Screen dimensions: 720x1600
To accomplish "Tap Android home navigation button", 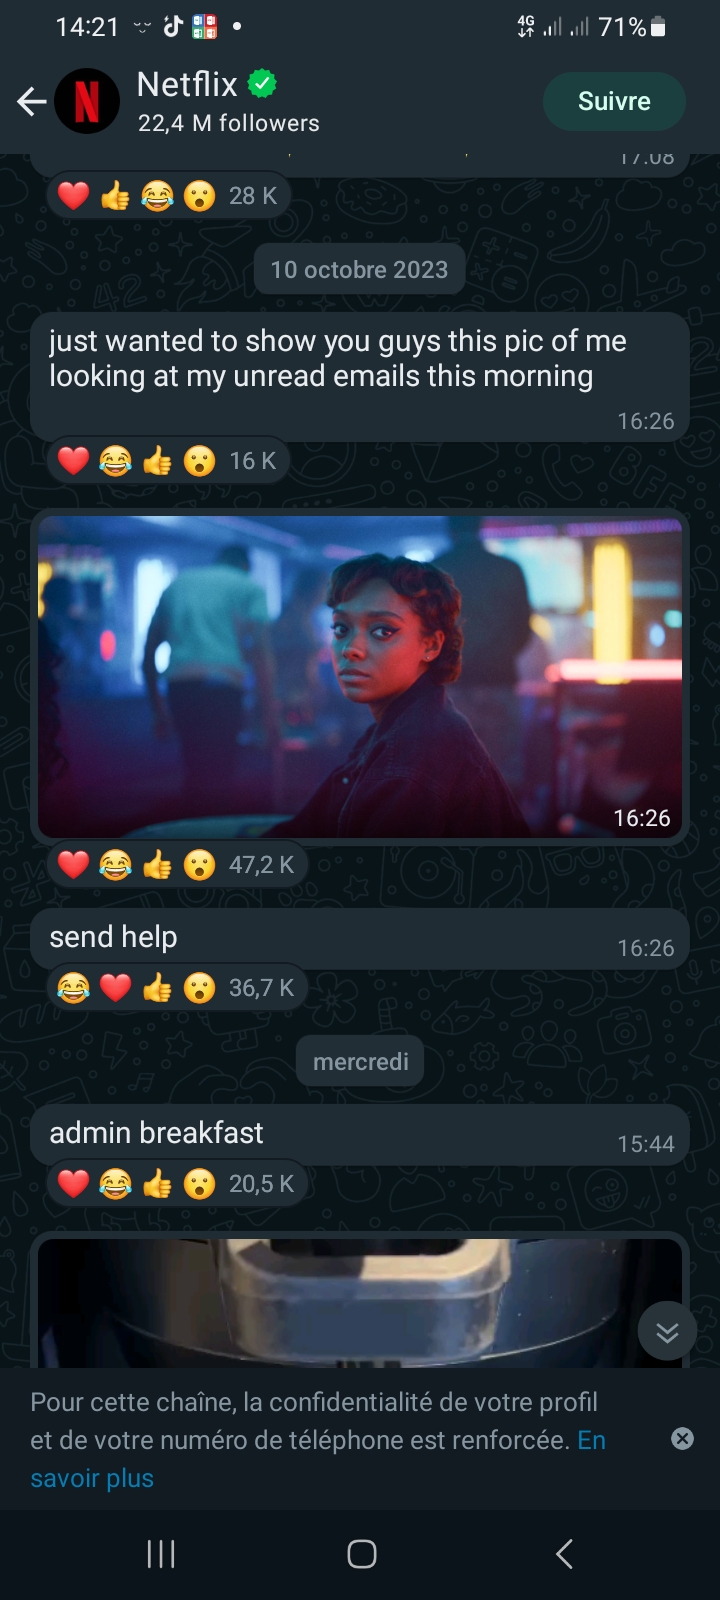I will (x=361, y=1553).
